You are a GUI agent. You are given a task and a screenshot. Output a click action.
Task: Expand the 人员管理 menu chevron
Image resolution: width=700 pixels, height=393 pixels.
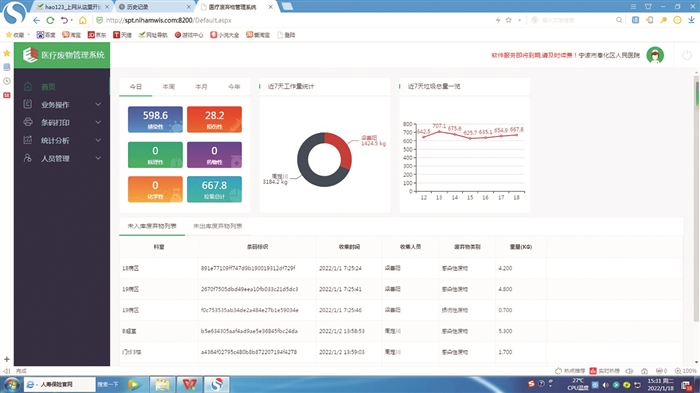98,158
